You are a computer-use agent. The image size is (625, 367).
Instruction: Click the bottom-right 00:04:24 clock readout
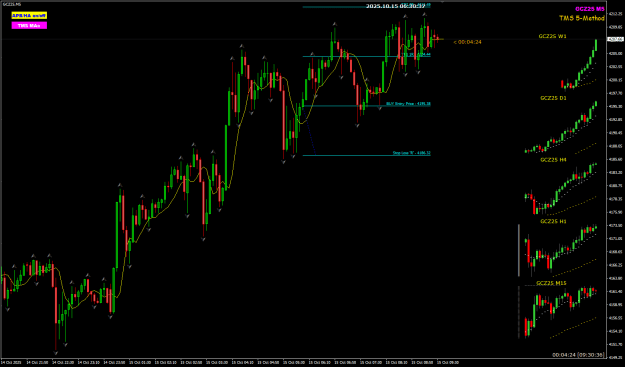pos(578,355)
